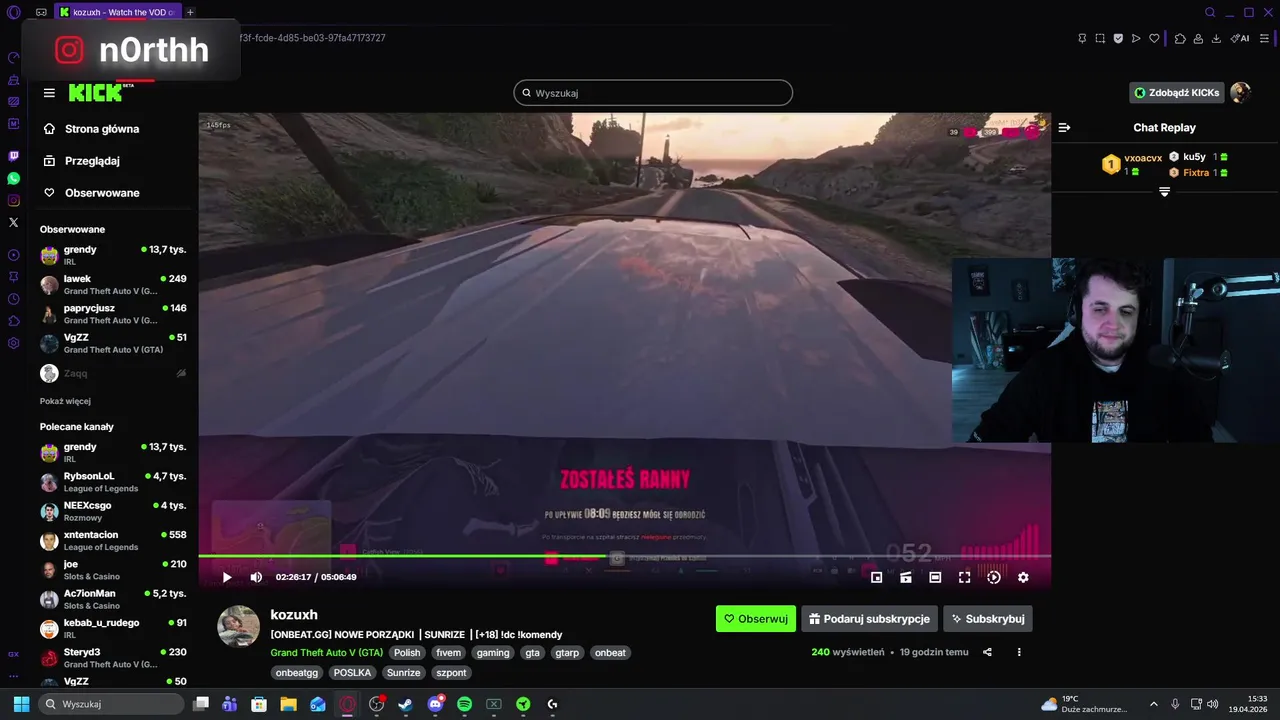The height and width of the screenshot is (720, 1280).
Task: Click the Obserwuj follow button
Action: (756, 619)
